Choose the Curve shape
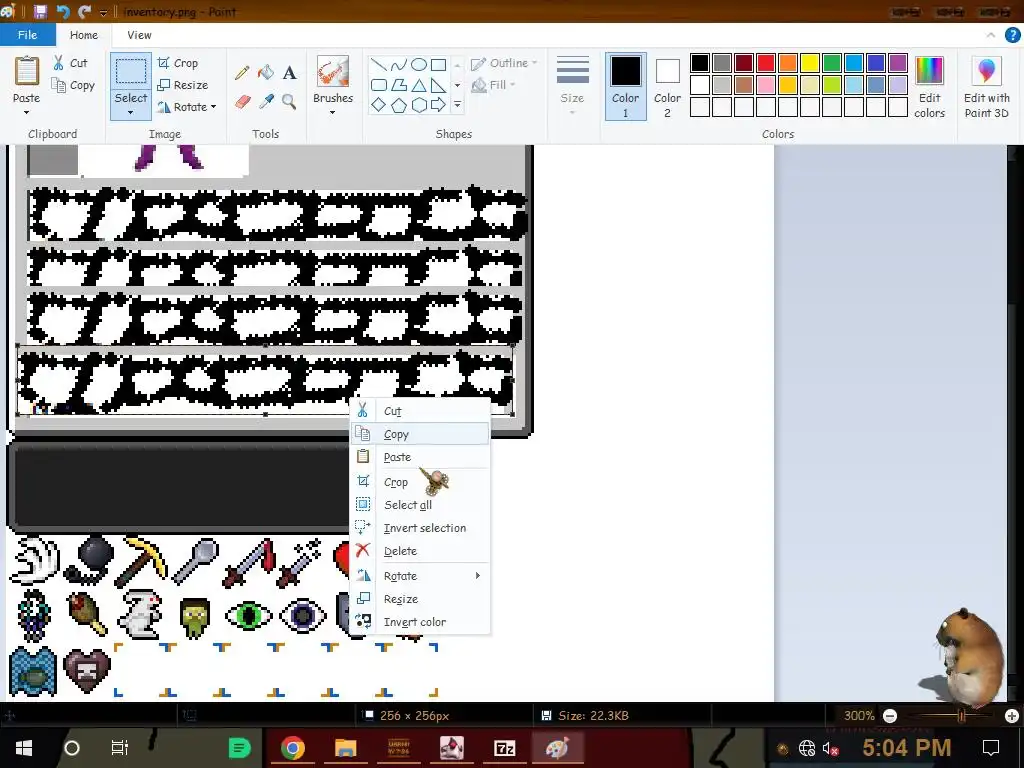 [x=398, y=64]
